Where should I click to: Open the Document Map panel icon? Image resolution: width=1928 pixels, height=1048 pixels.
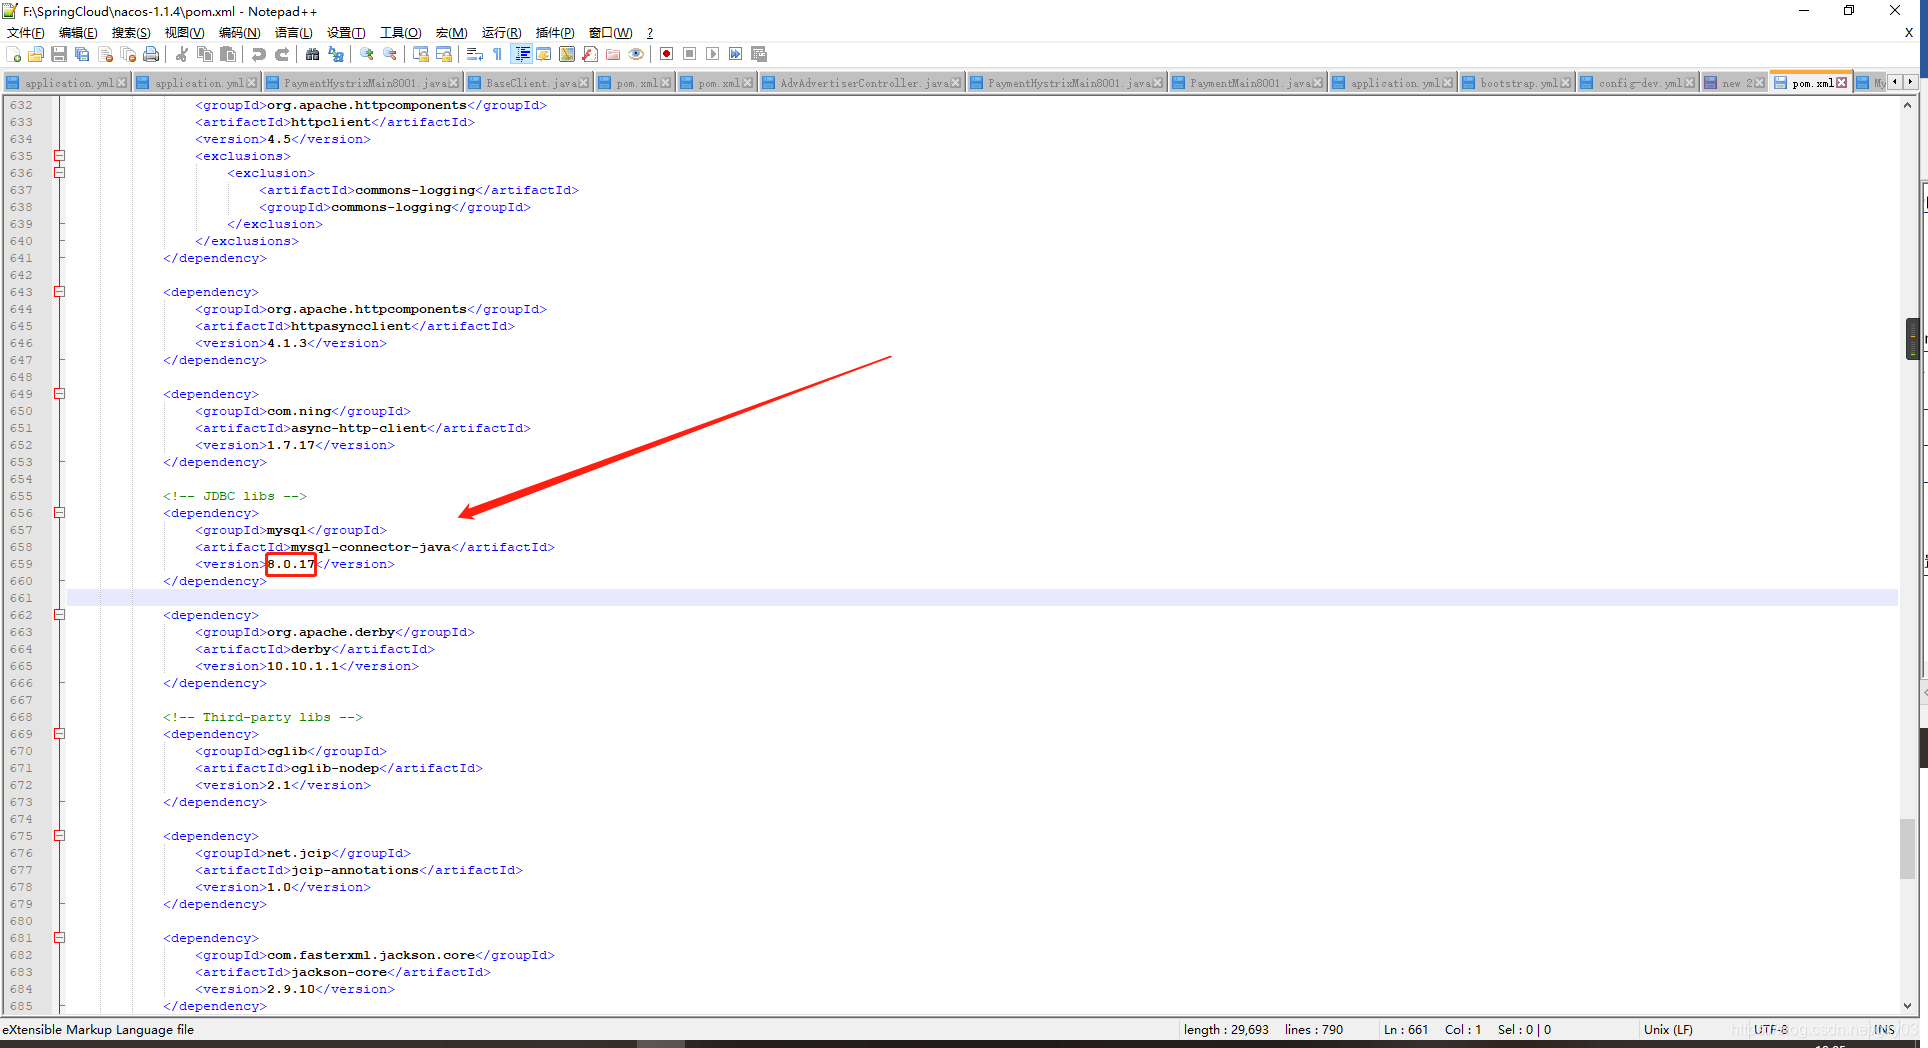click(x=567, y=54)
